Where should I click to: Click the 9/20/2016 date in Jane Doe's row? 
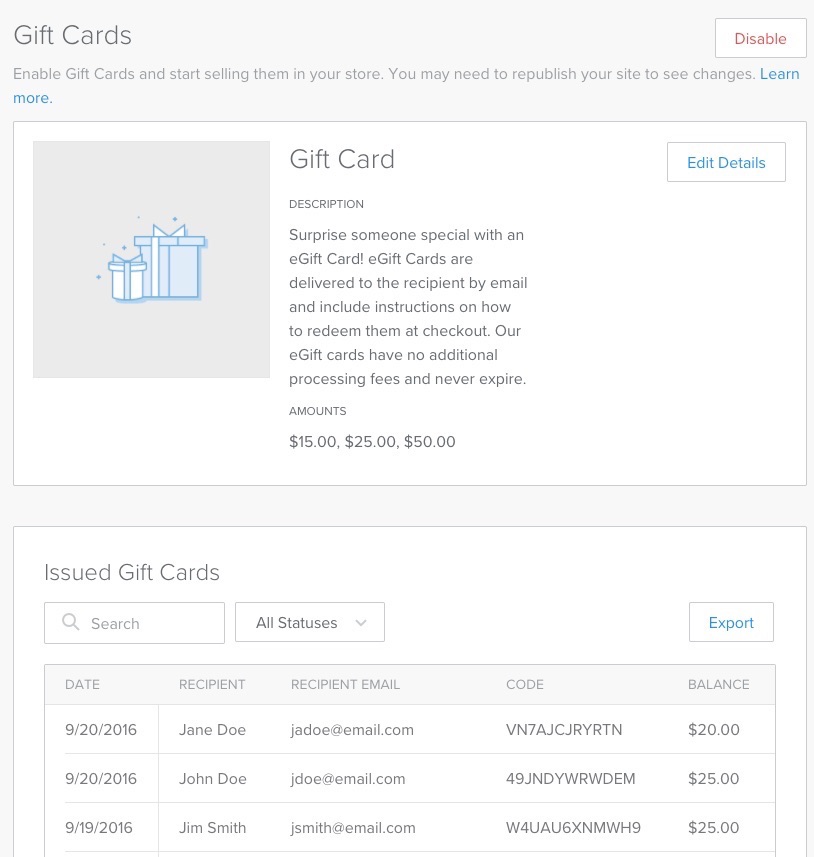click(101, 730)
